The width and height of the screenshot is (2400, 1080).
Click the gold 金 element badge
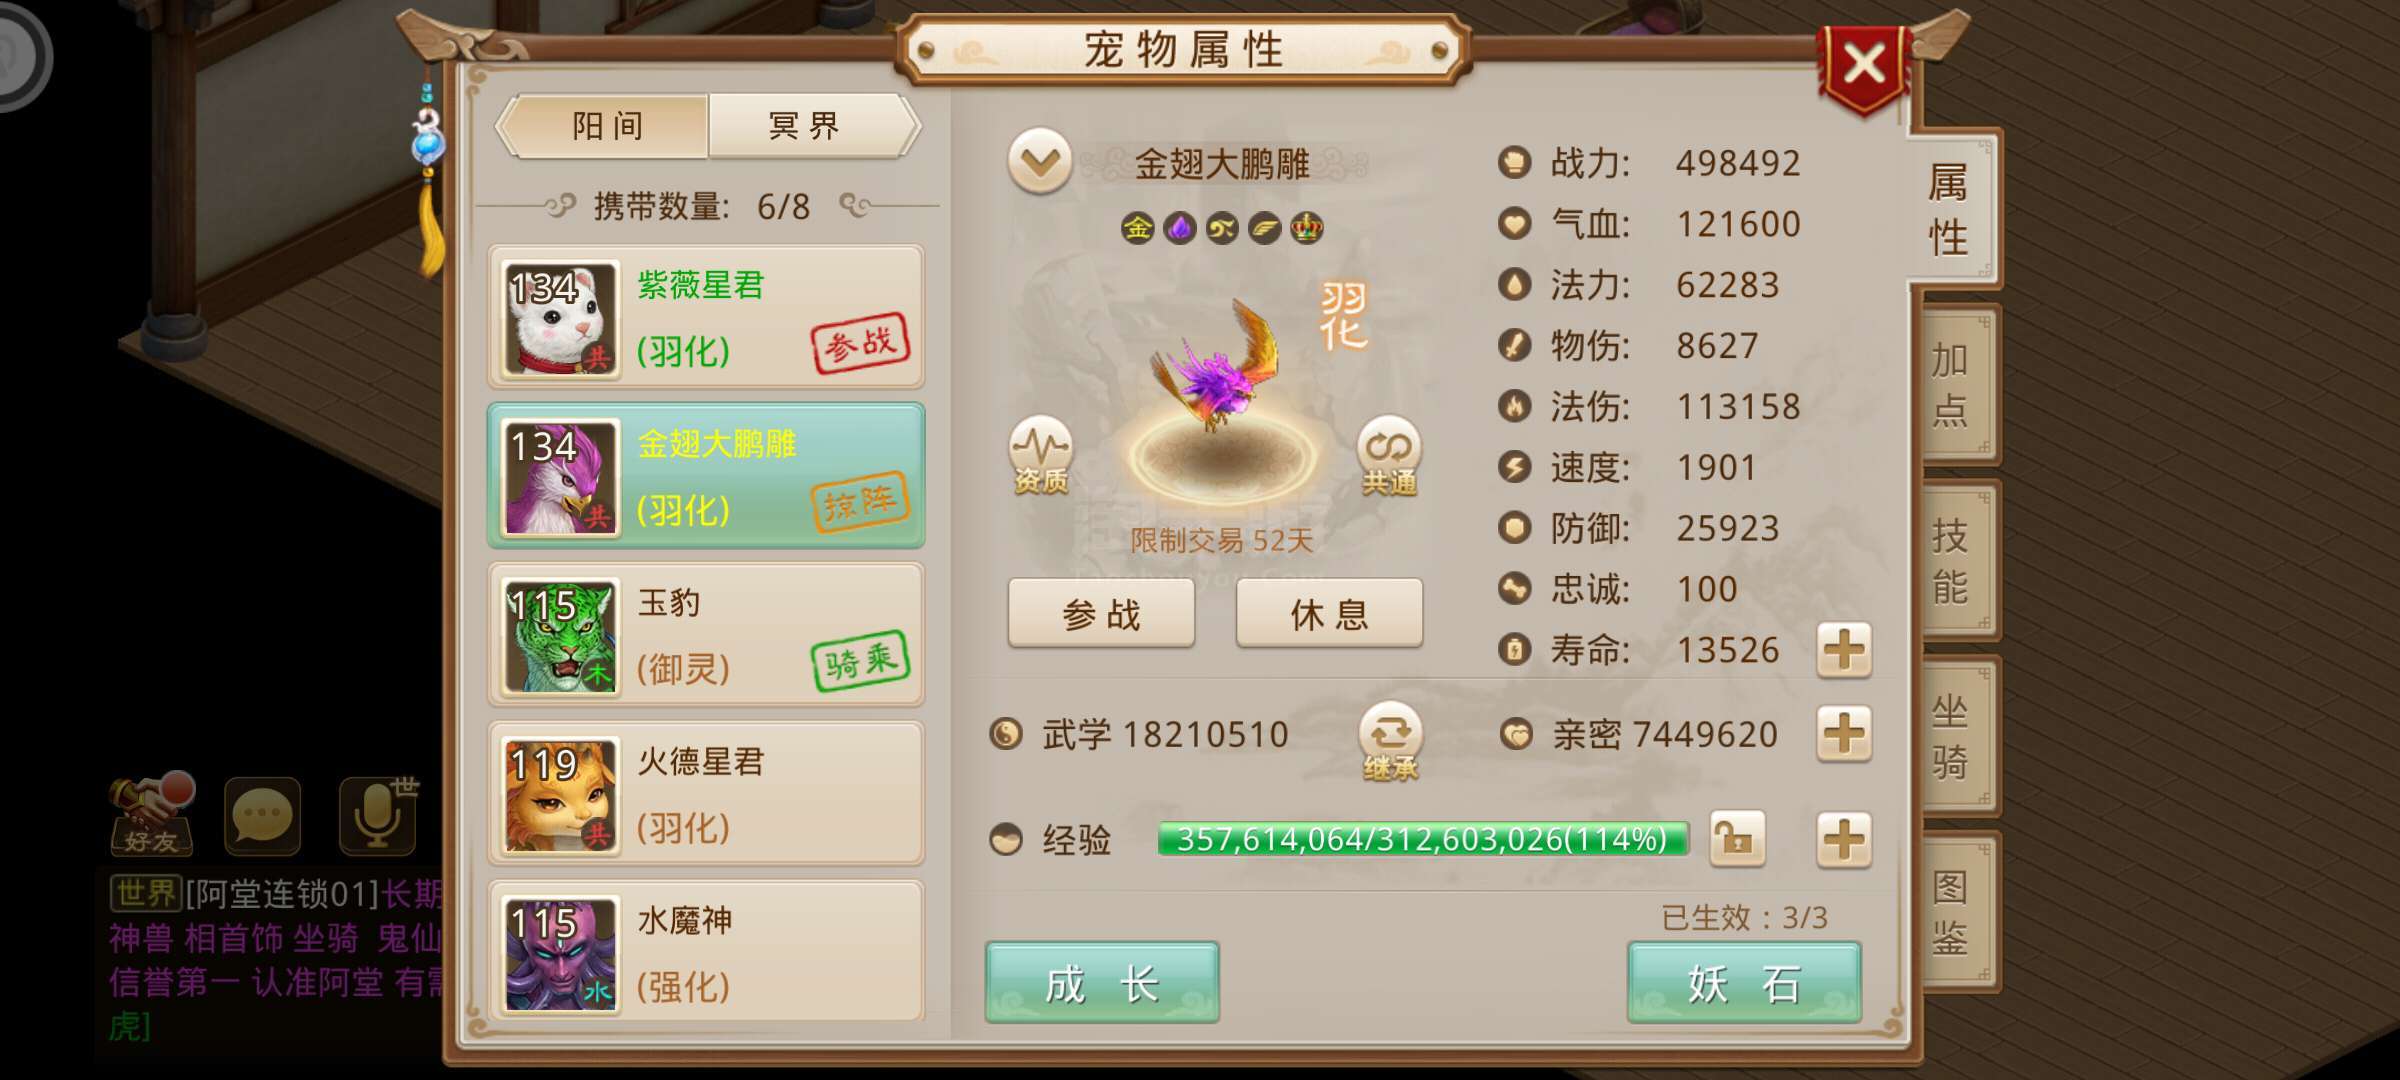click(1137, 228)
